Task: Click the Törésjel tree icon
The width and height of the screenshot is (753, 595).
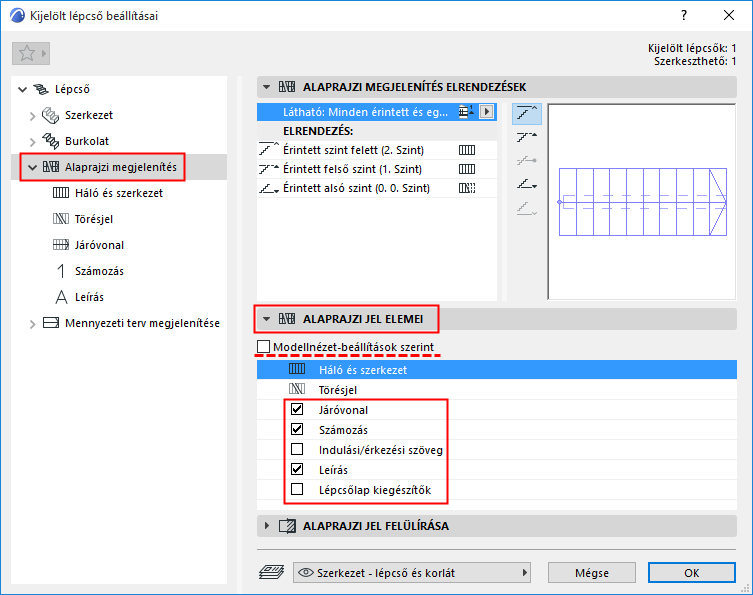Action: [61, 219]
